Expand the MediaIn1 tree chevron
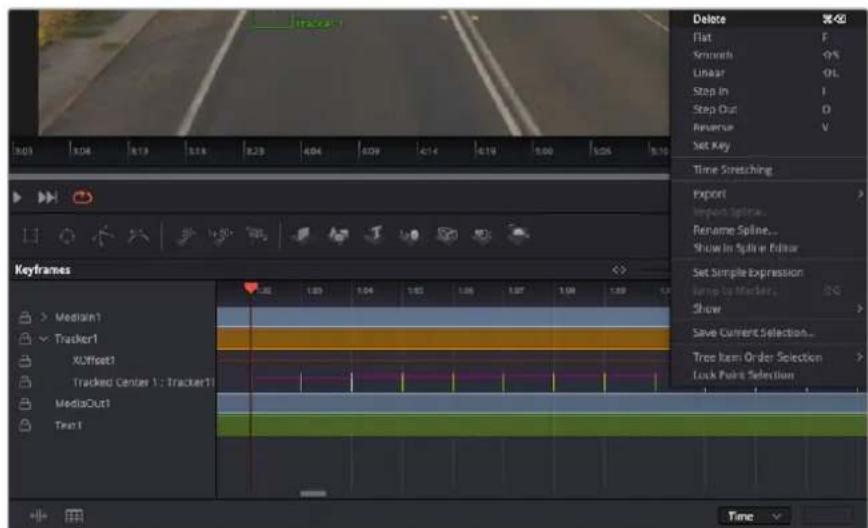This screenshot has height=528, width=868. (x=44, y=317)
